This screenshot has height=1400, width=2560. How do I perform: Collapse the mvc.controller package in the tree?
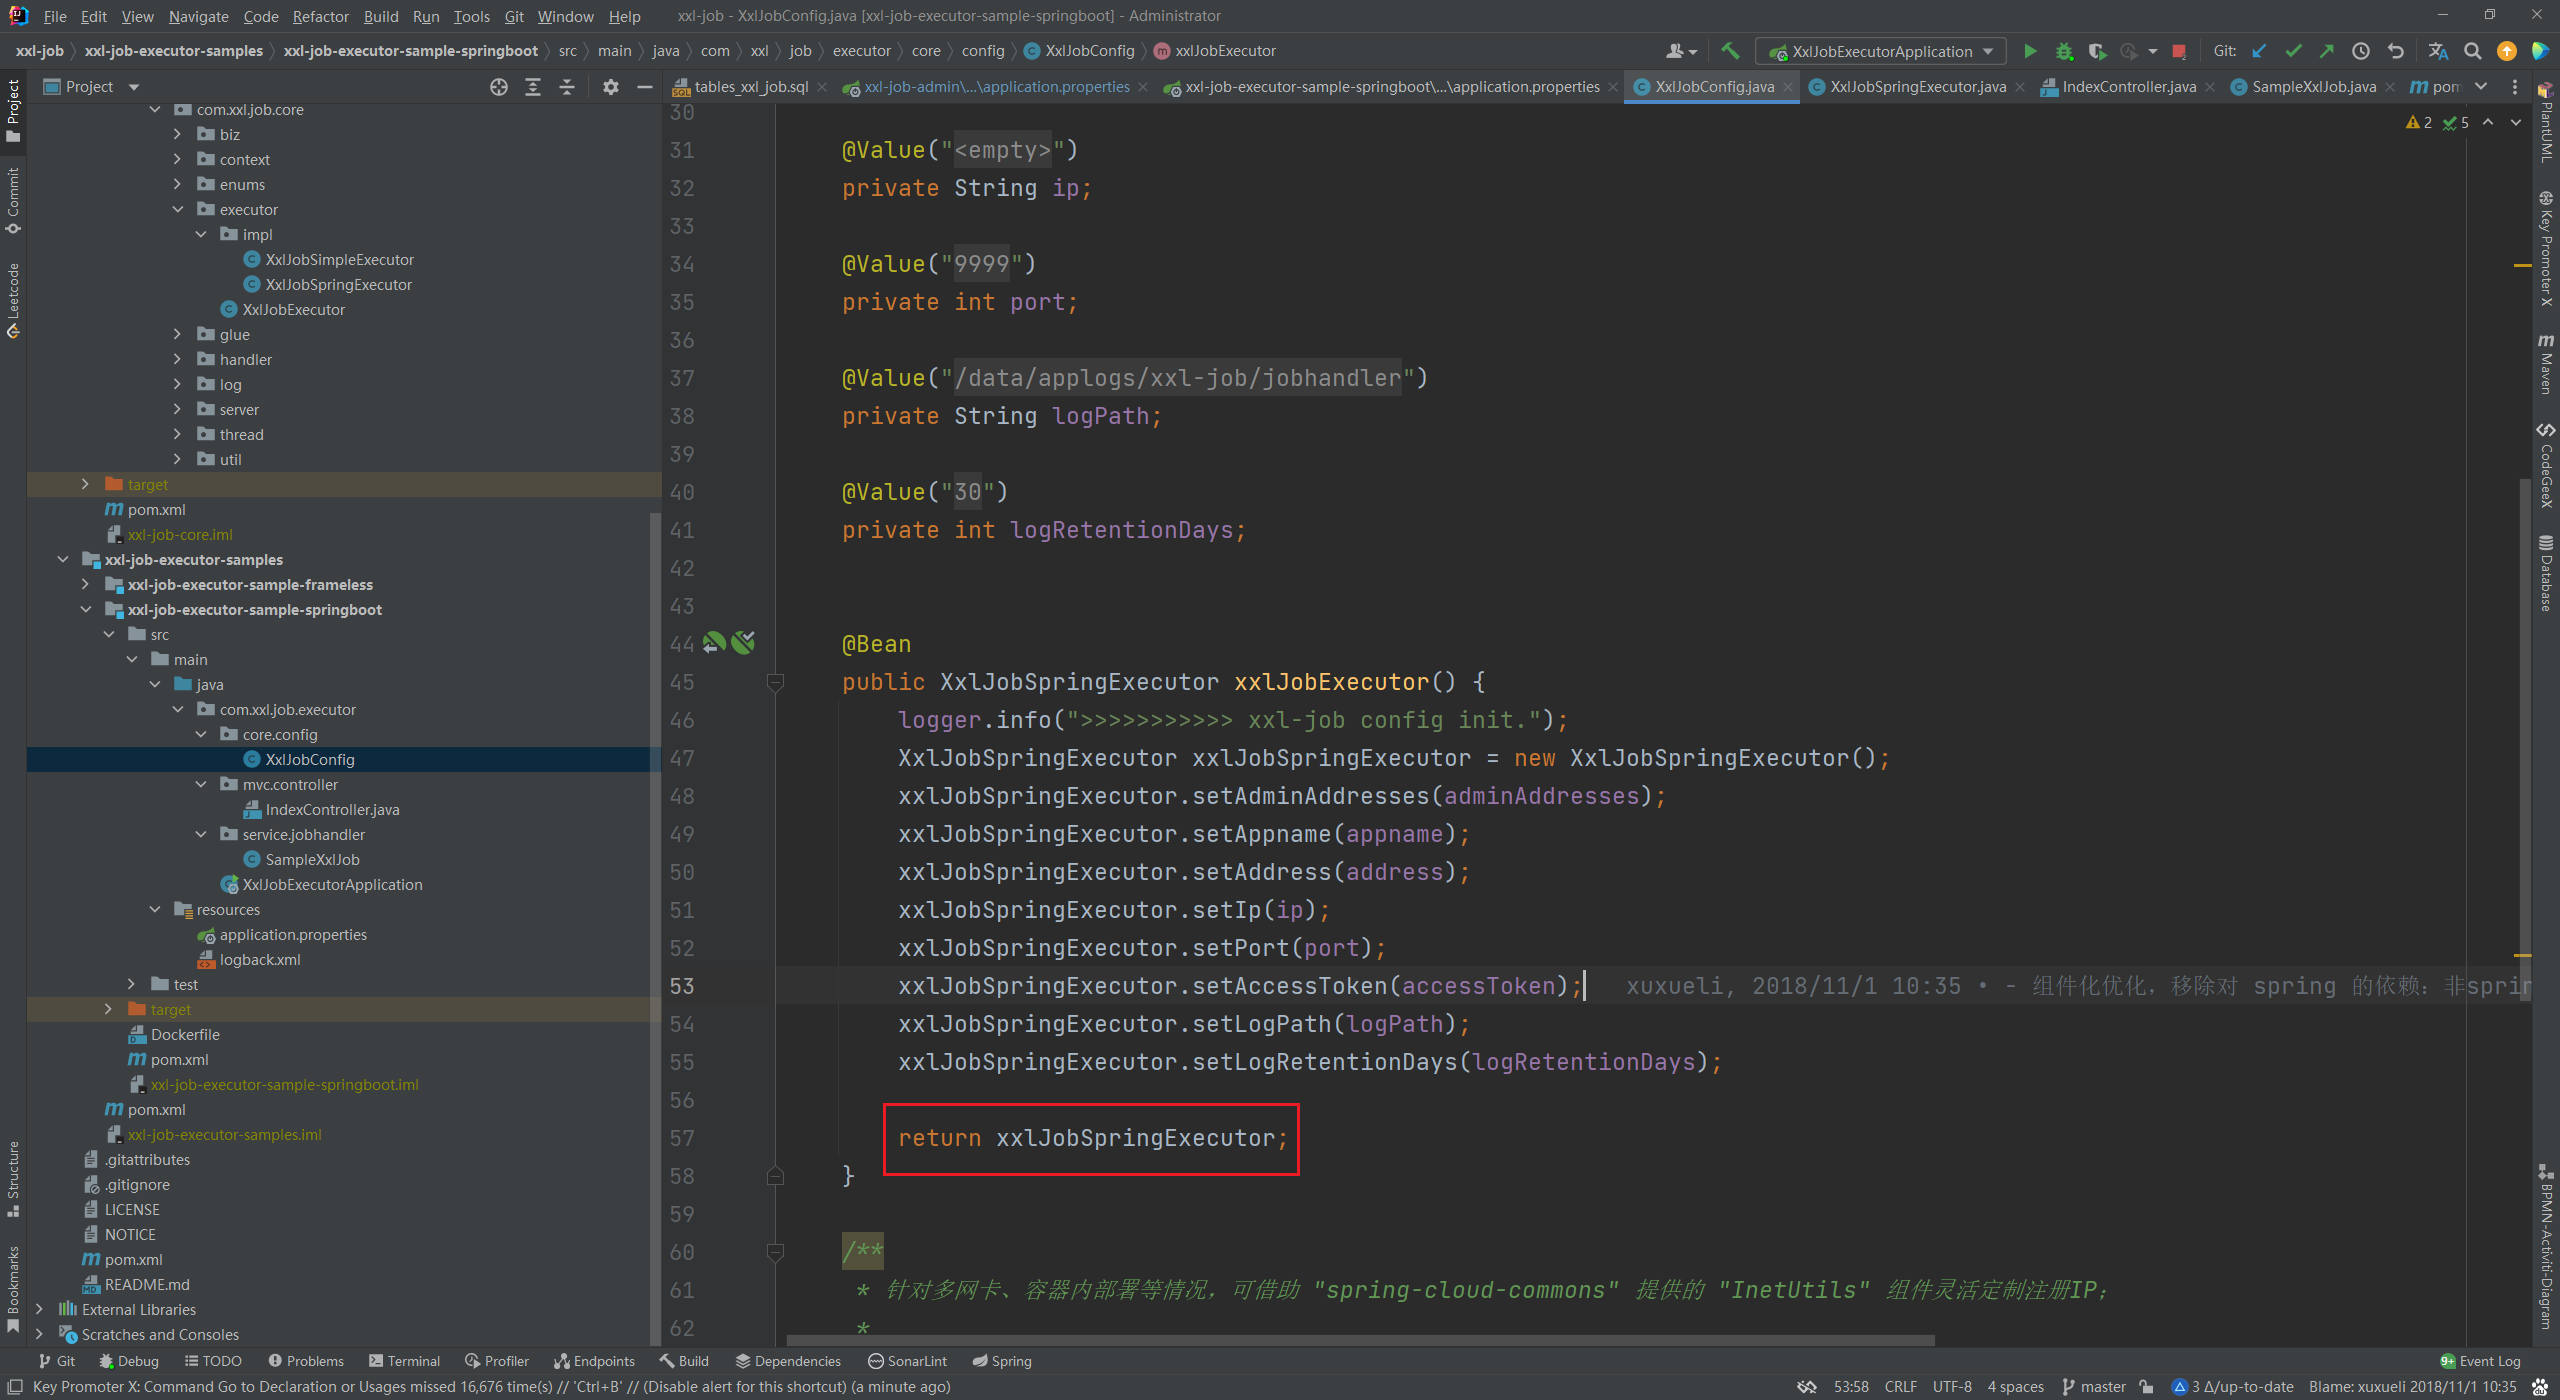point(201,784)
